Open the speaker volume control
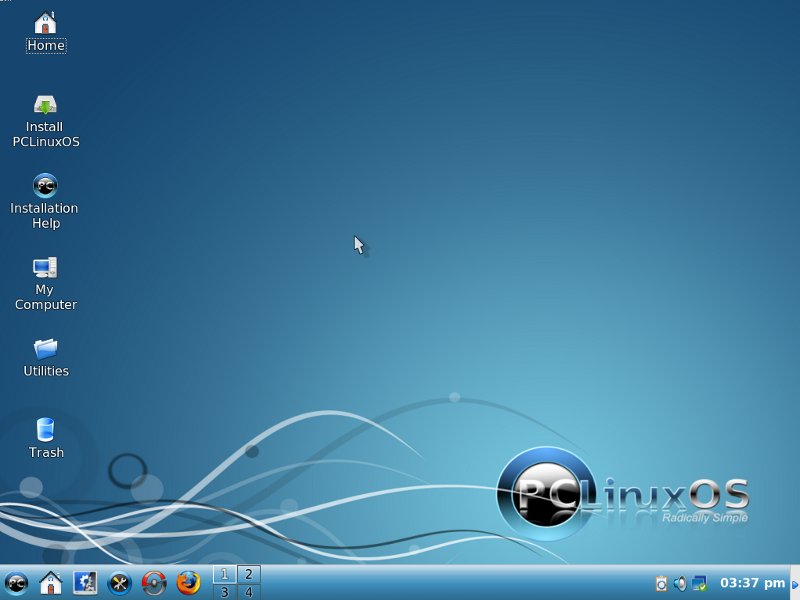The width and height of the screenshot is (800, 600). (680, 583)
